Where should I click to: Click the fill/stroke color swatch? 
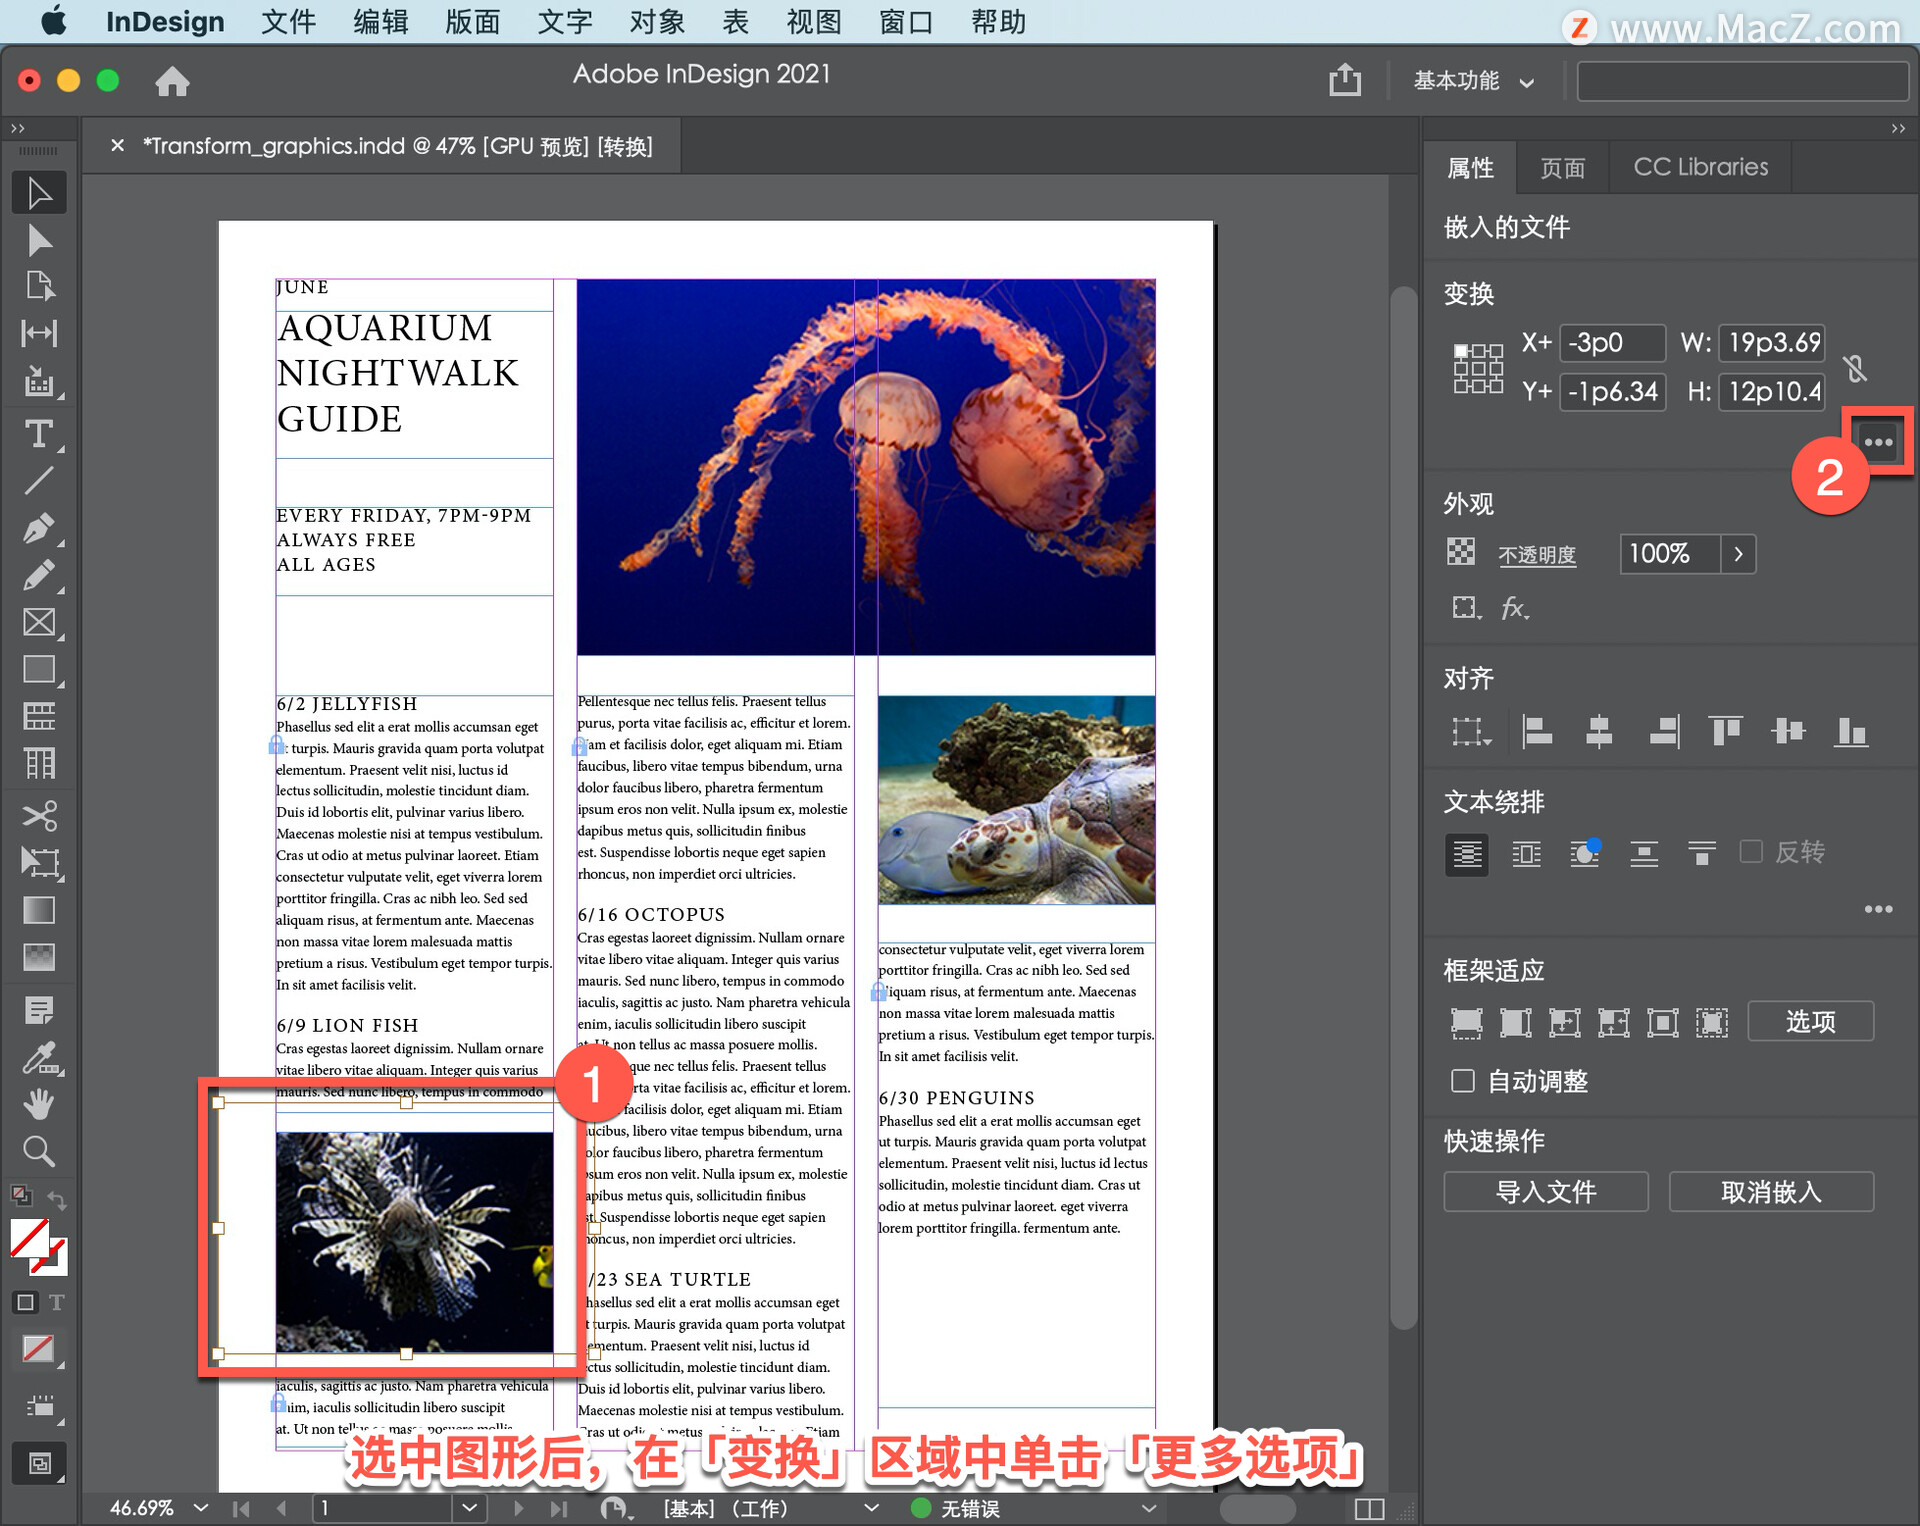[30, 1239]
